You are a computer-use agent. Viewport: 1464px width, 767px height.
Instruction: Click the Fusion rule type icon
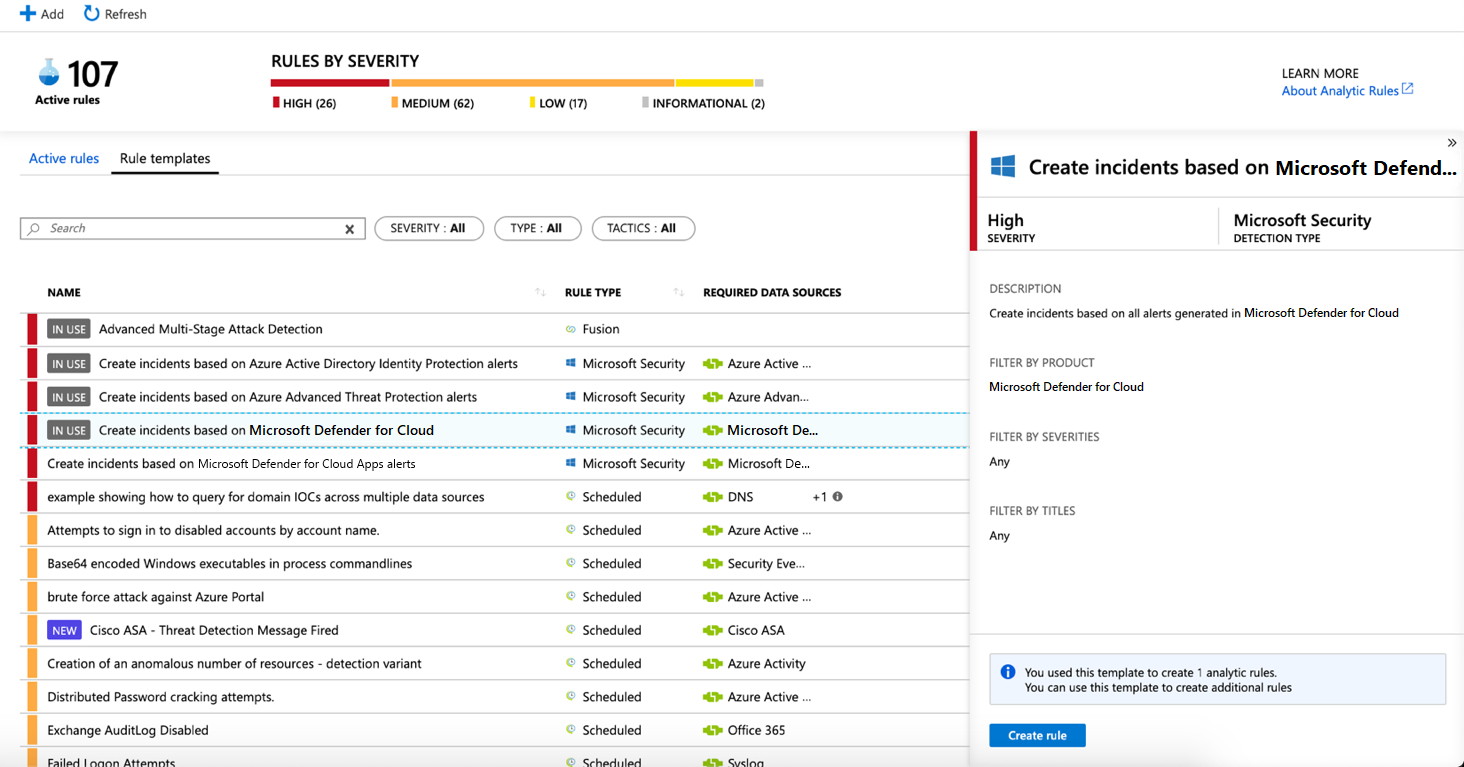[x=571, y=329]
